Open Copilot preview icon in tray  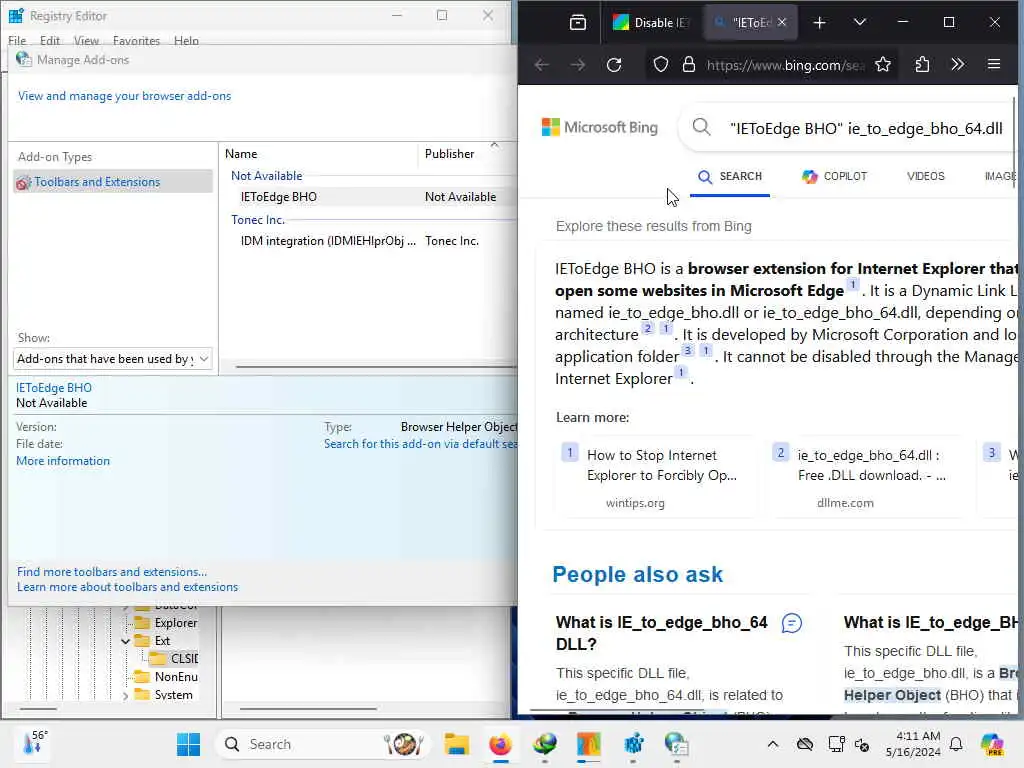coord(993,744)
